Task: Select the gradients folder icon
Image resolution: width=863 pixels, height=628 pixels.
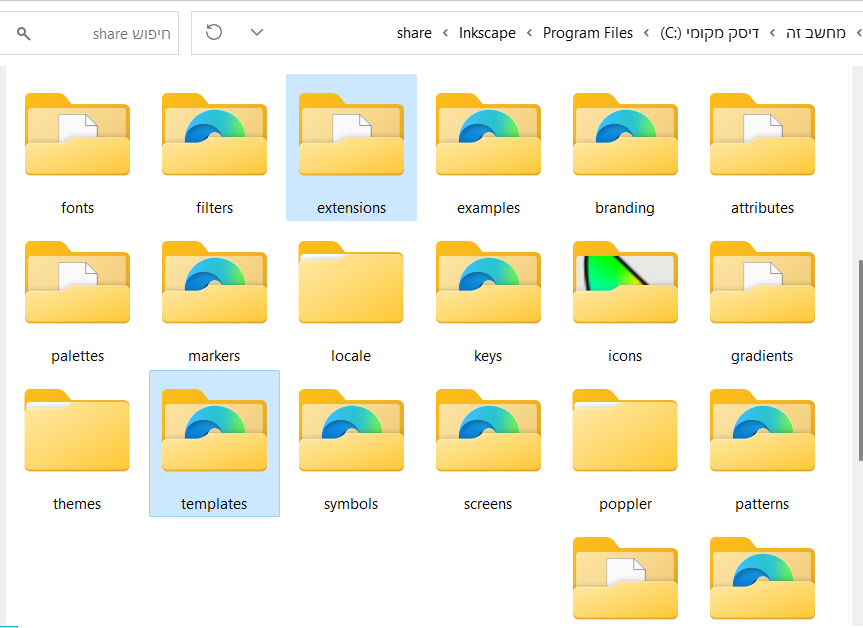Action: click(x=762, y=282)
